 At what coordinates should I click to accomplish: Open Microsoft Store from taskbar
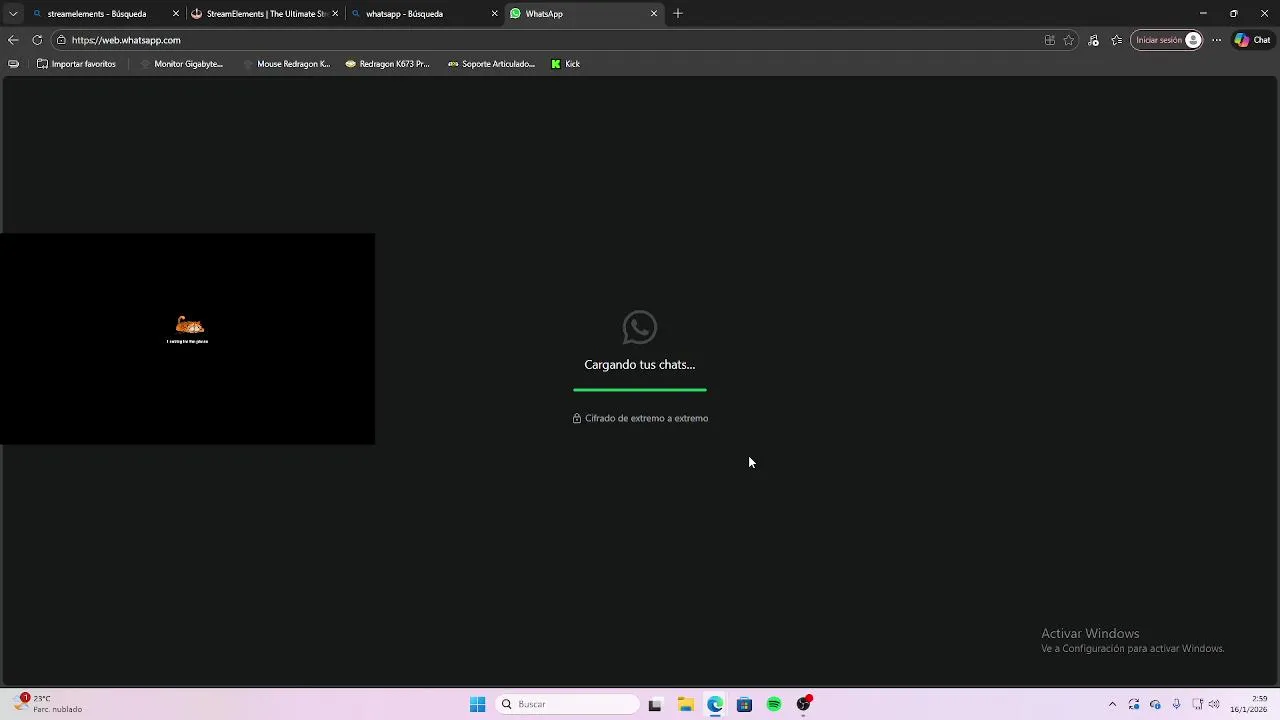pyautogui.click(x=744, y=704)
